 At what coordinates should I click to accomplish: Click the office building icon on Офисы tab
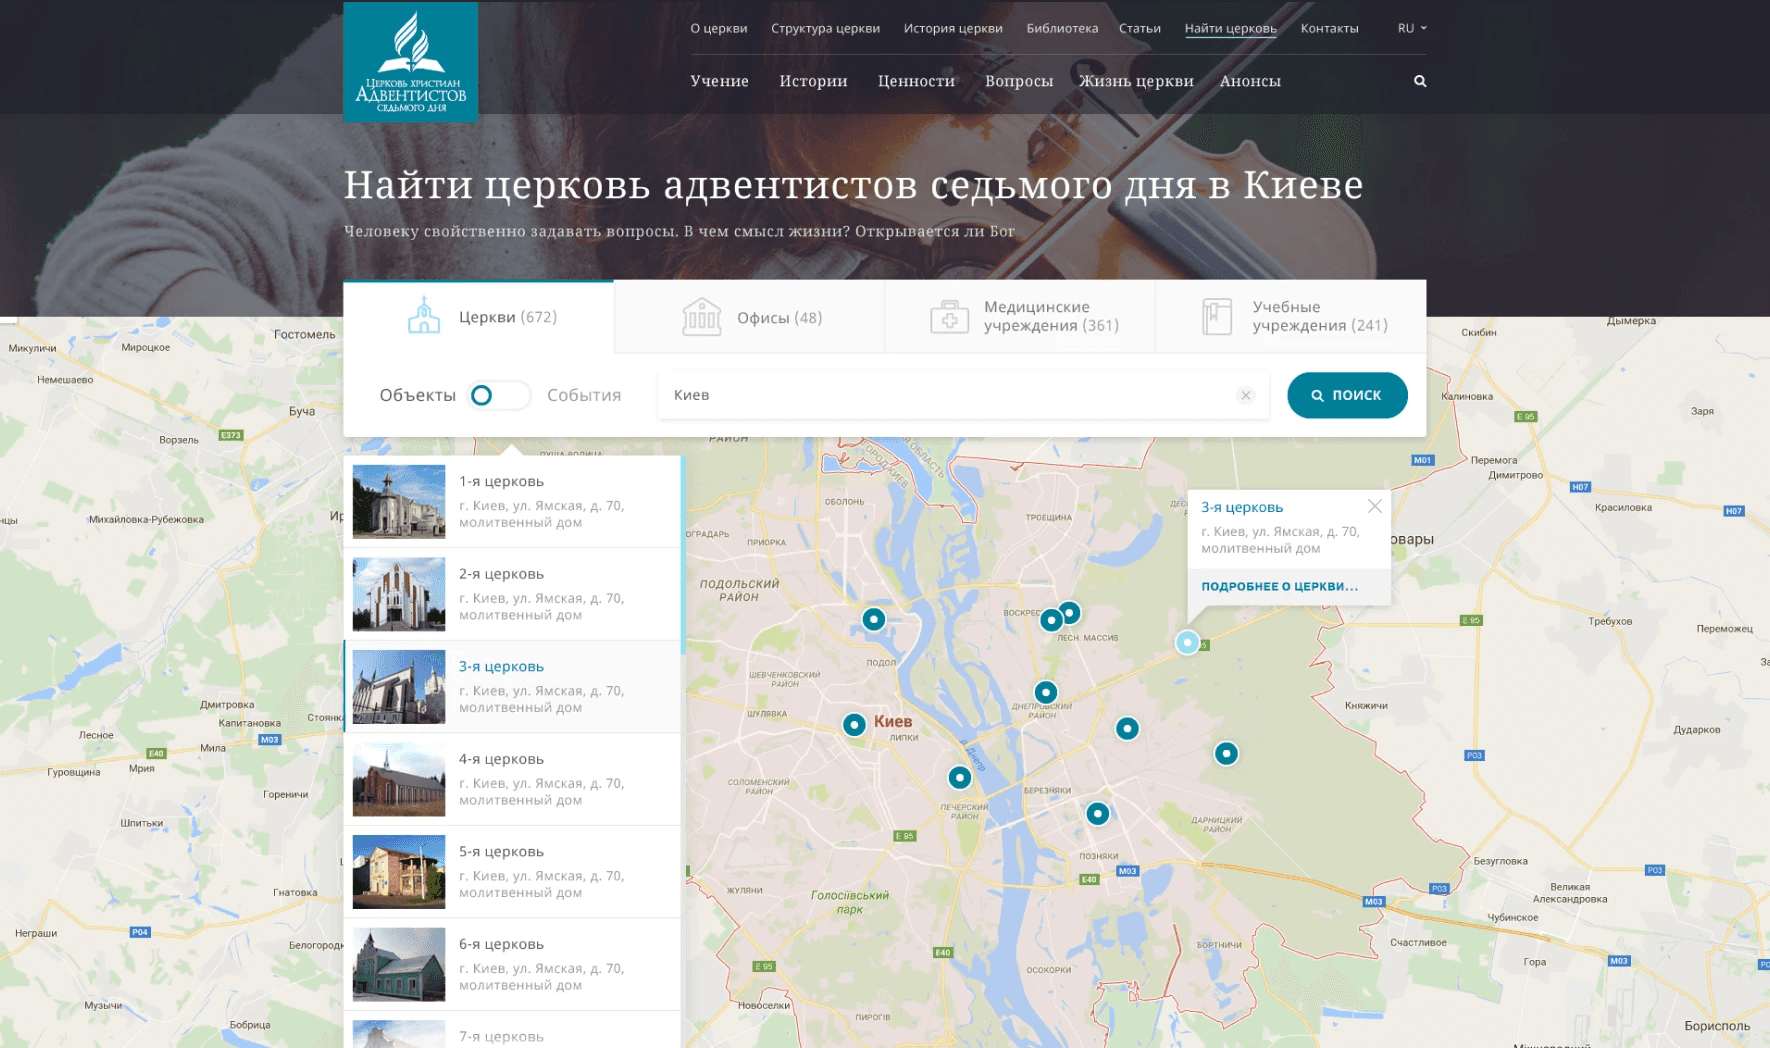[x=701, y=317]
